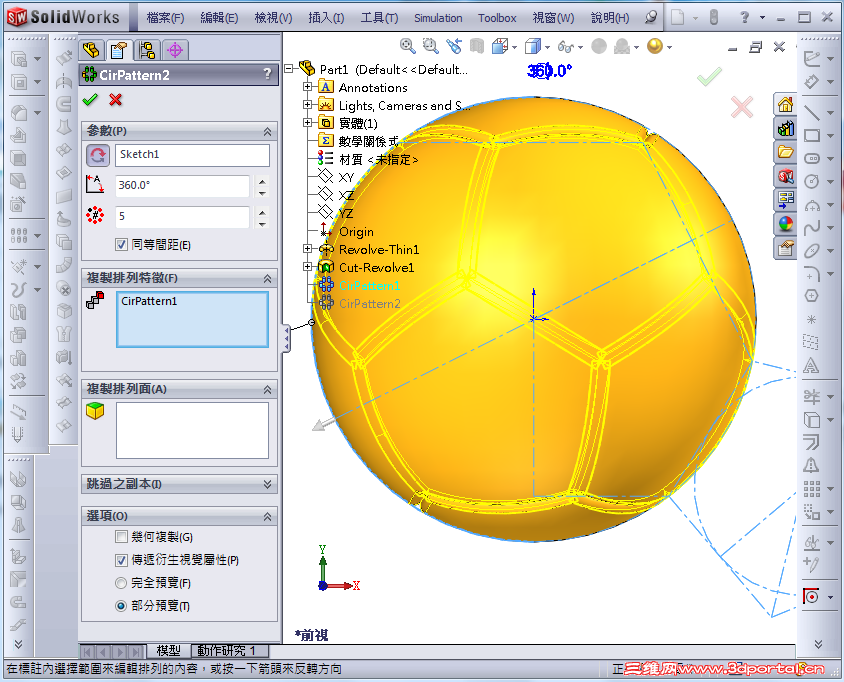Screen dimensions: 844x682
Task: Collapse the 複製排列面 section
Action: click(267, 389)
